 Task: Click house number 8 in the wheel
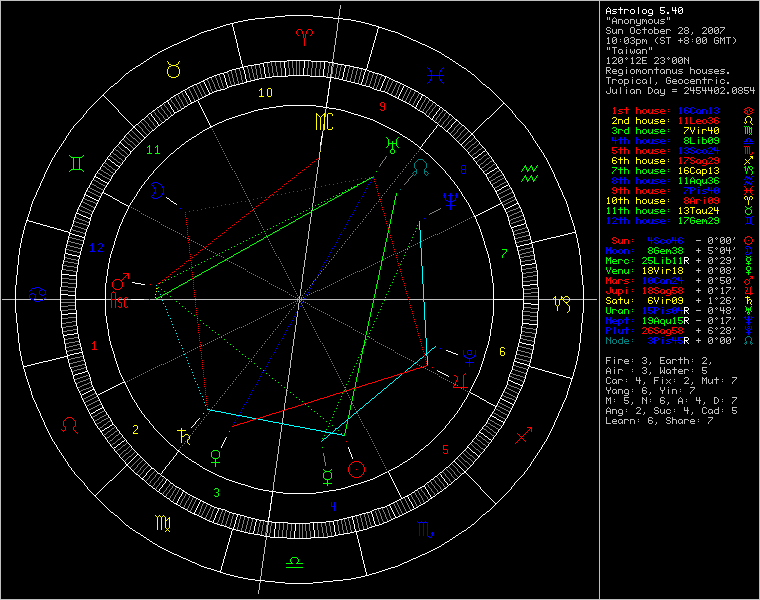[x=463, y=170]
